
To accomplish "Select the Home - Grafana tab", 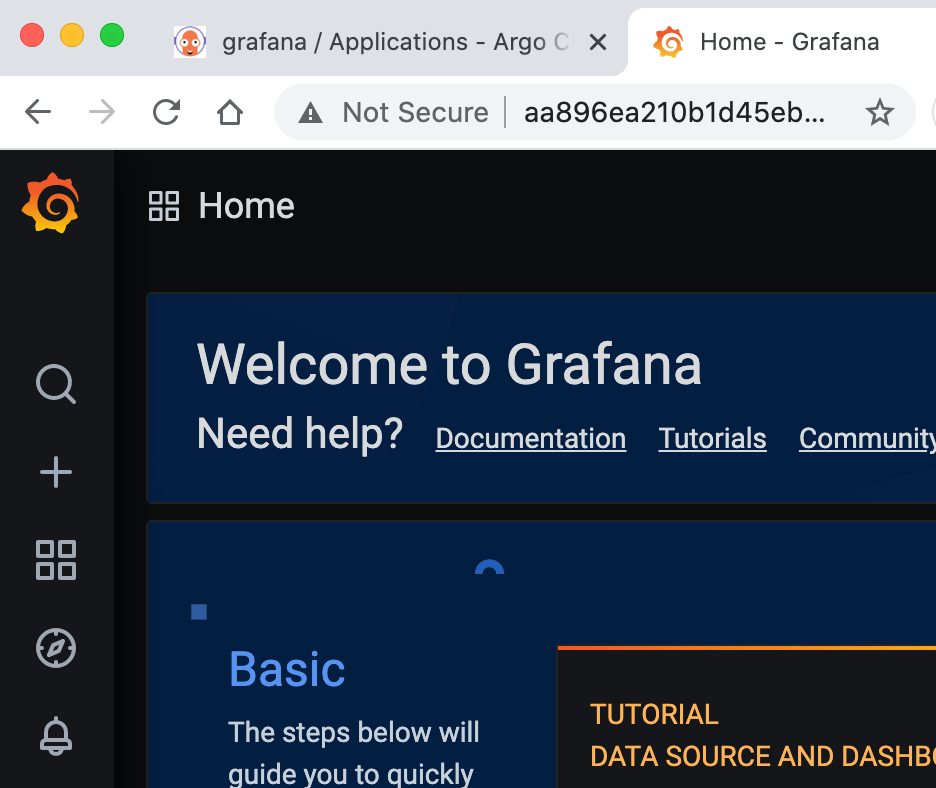I will [789, 42].
